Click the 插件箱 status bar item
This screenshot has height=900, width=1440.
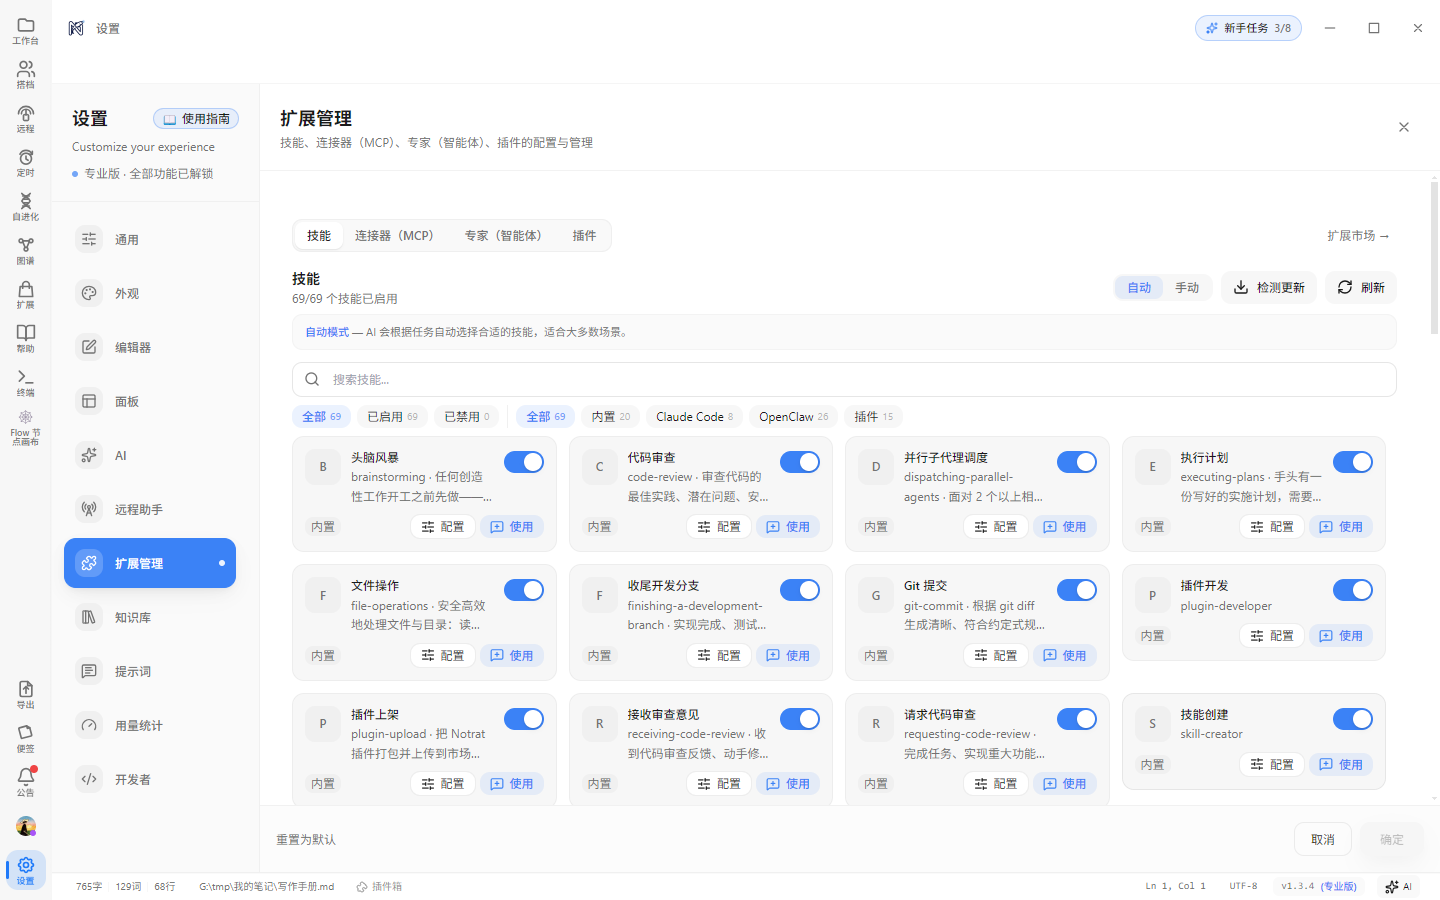click(379, 887)
